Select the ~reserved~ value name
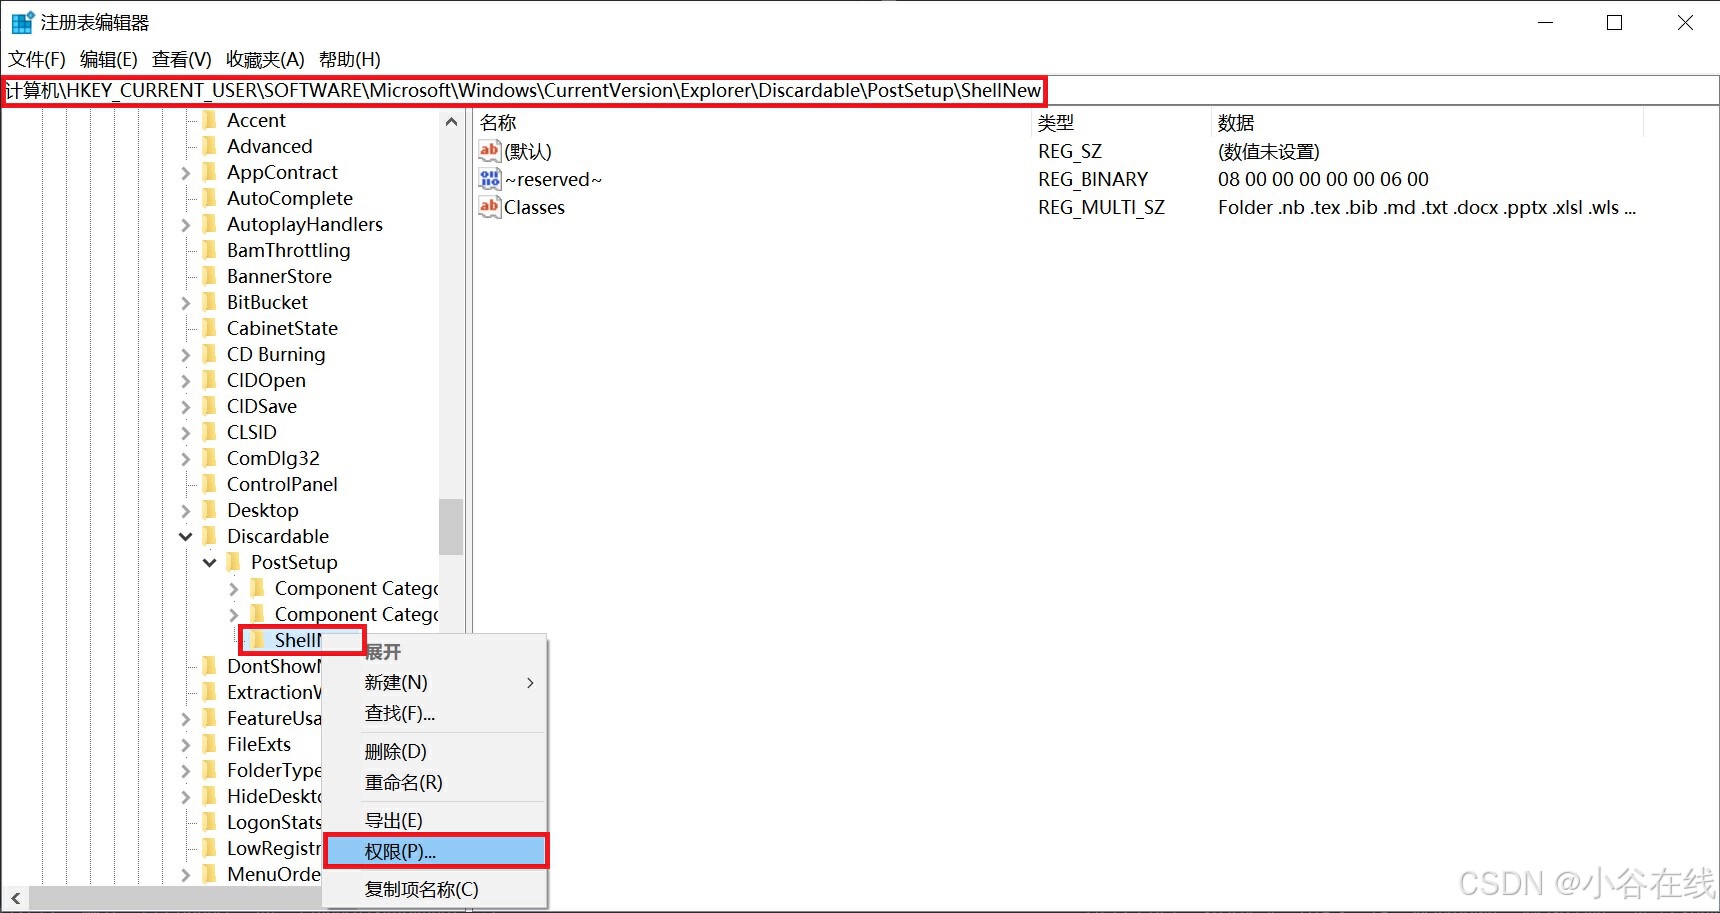This screenshot has width=1720, height=913. [553, 179]
